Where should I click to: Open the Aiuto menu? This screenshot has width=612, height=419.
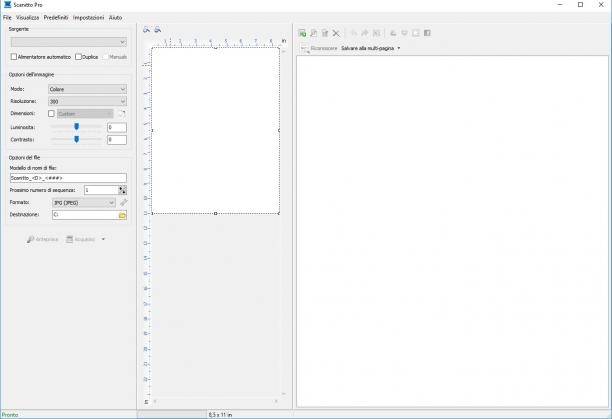point(116,18)
